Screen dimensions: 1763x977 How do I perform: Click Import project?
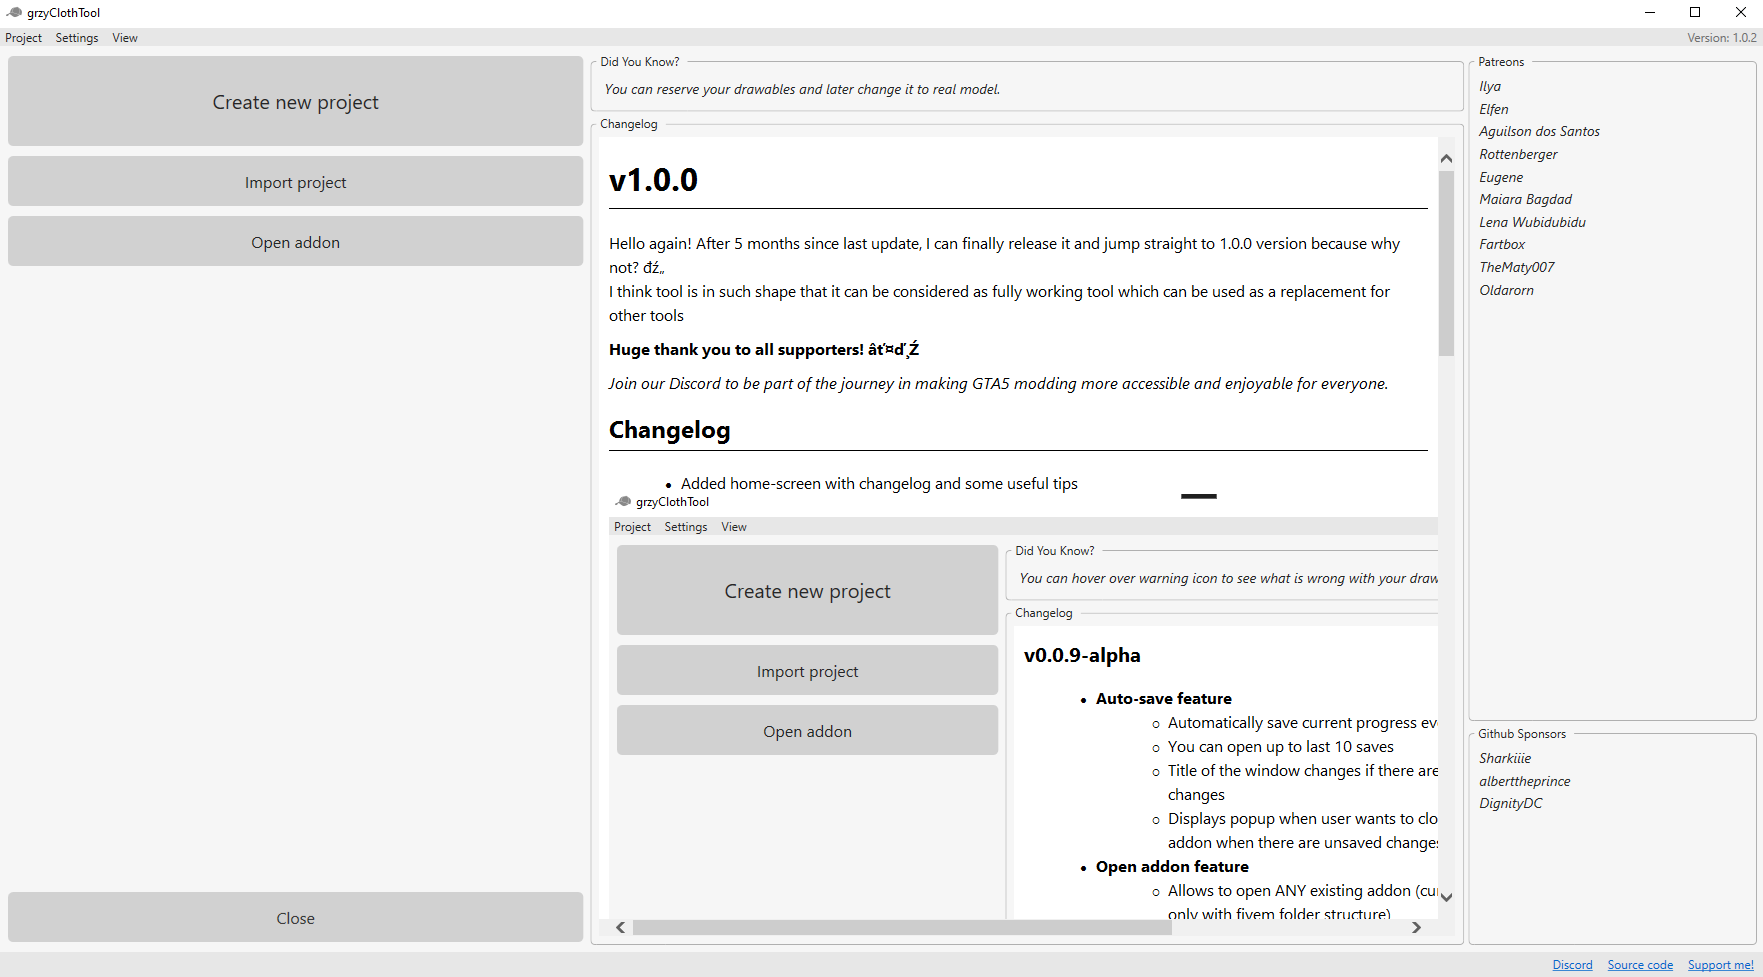[295, 181]
